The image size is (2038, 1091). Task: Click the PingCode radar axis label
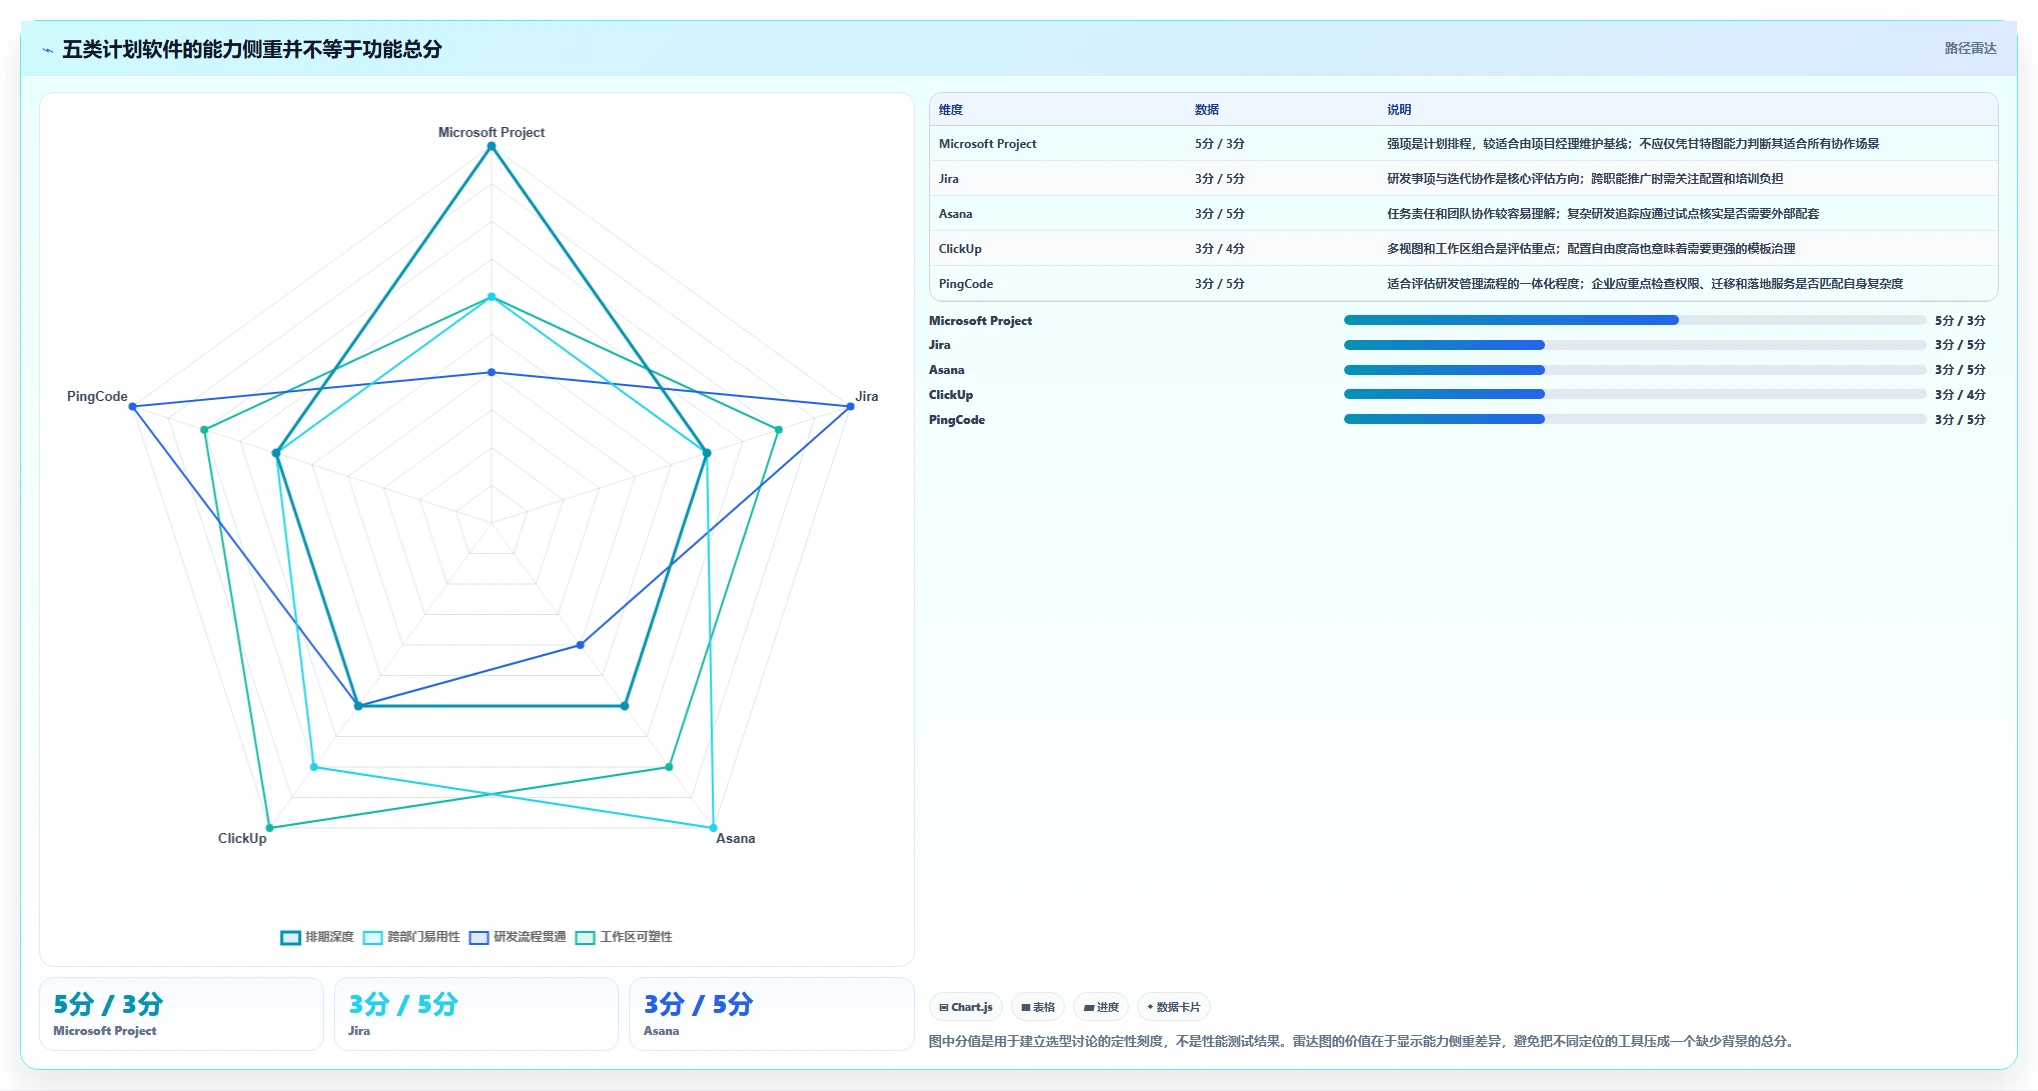(97, 396)
